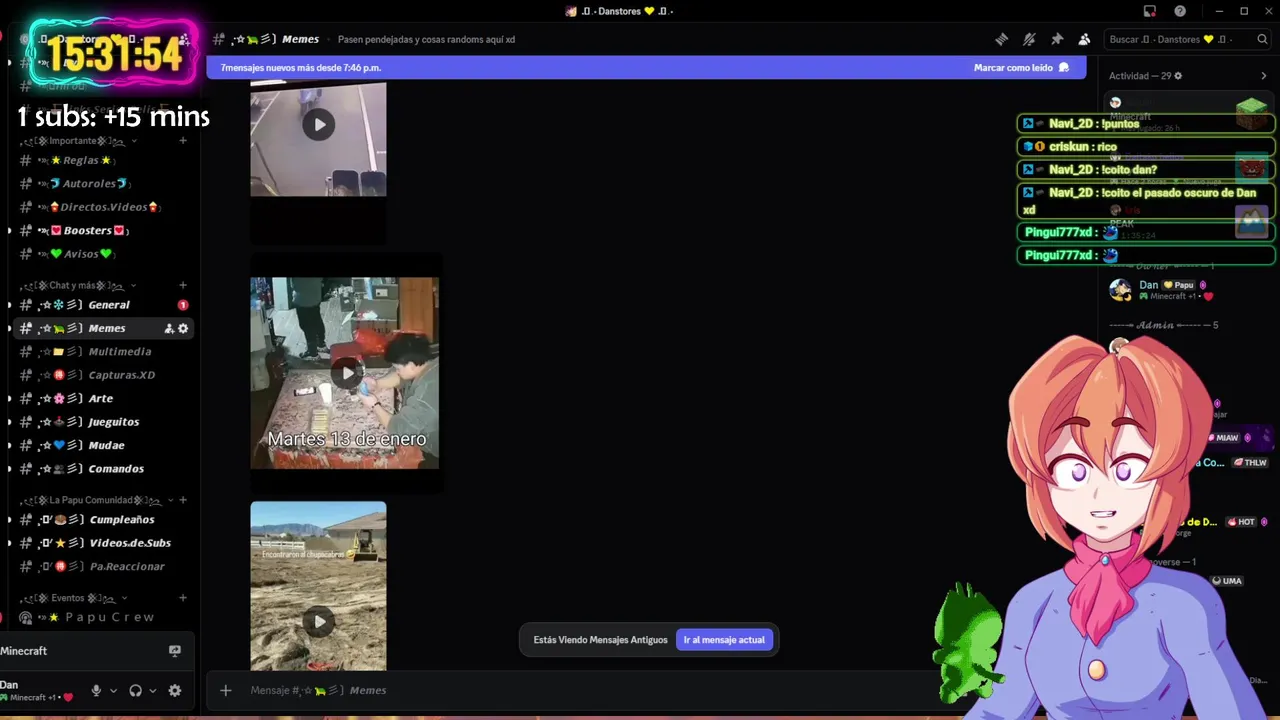Open headphones output options arrow
This screenshot has height=720, width=1280.
[x=153, y=690]
